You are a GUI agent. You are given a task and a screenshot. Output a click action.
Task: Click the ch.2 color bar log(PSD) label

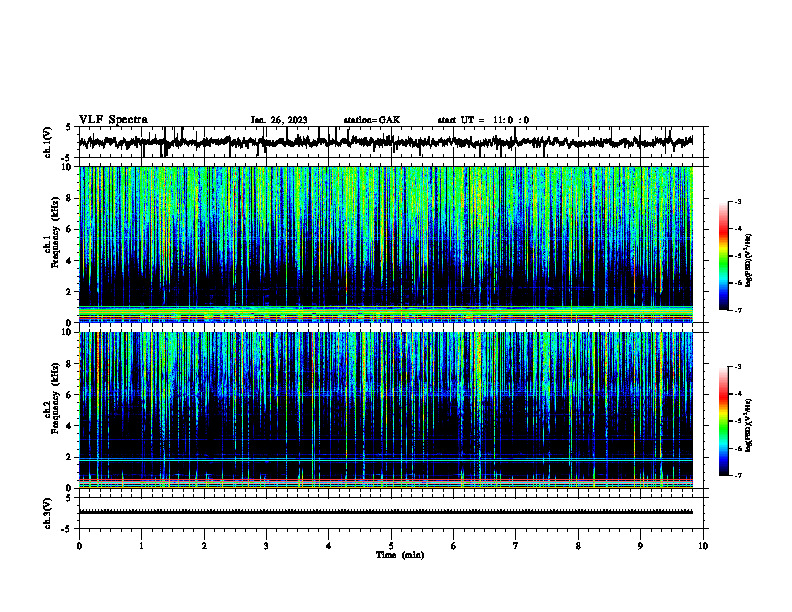click(x=749, y=426)
